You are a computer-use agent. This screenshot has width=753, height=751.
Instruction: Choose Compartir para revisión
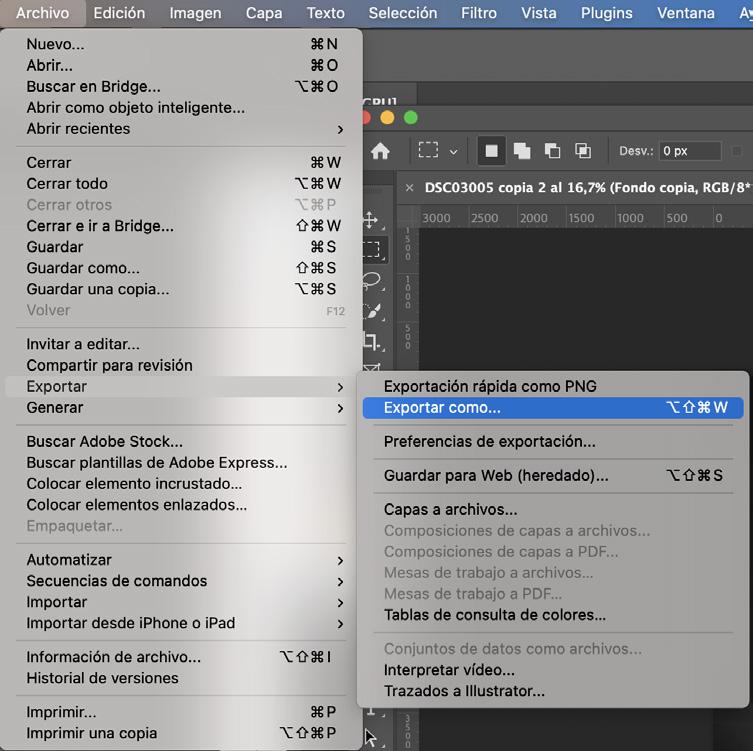click(x=182, y=365)
